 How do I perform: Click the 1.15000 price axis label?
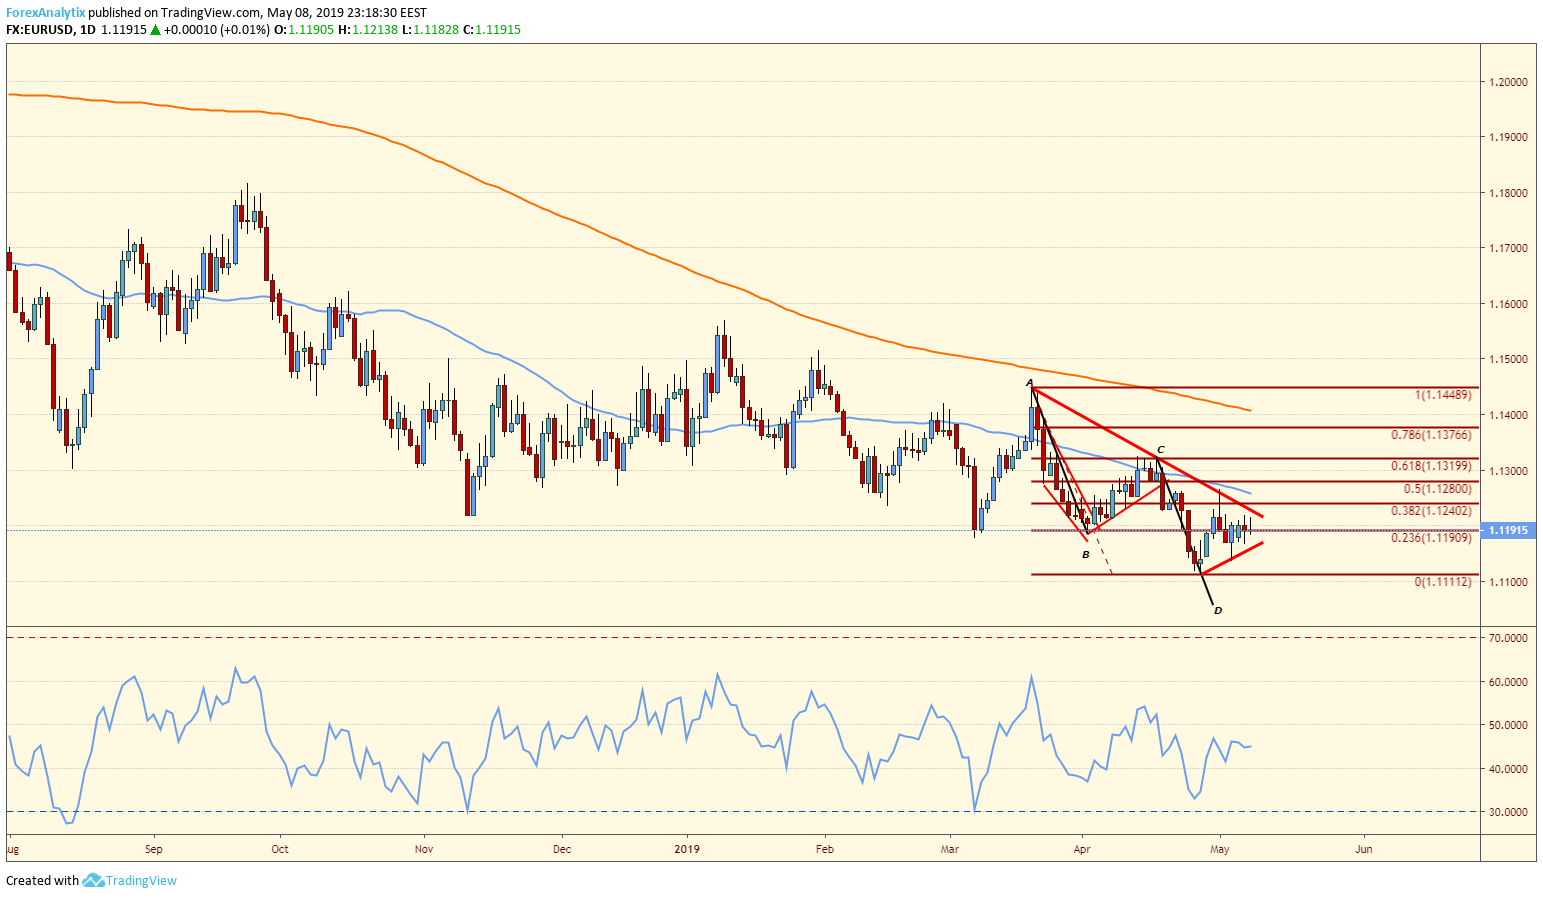[x=1508, y=359]
